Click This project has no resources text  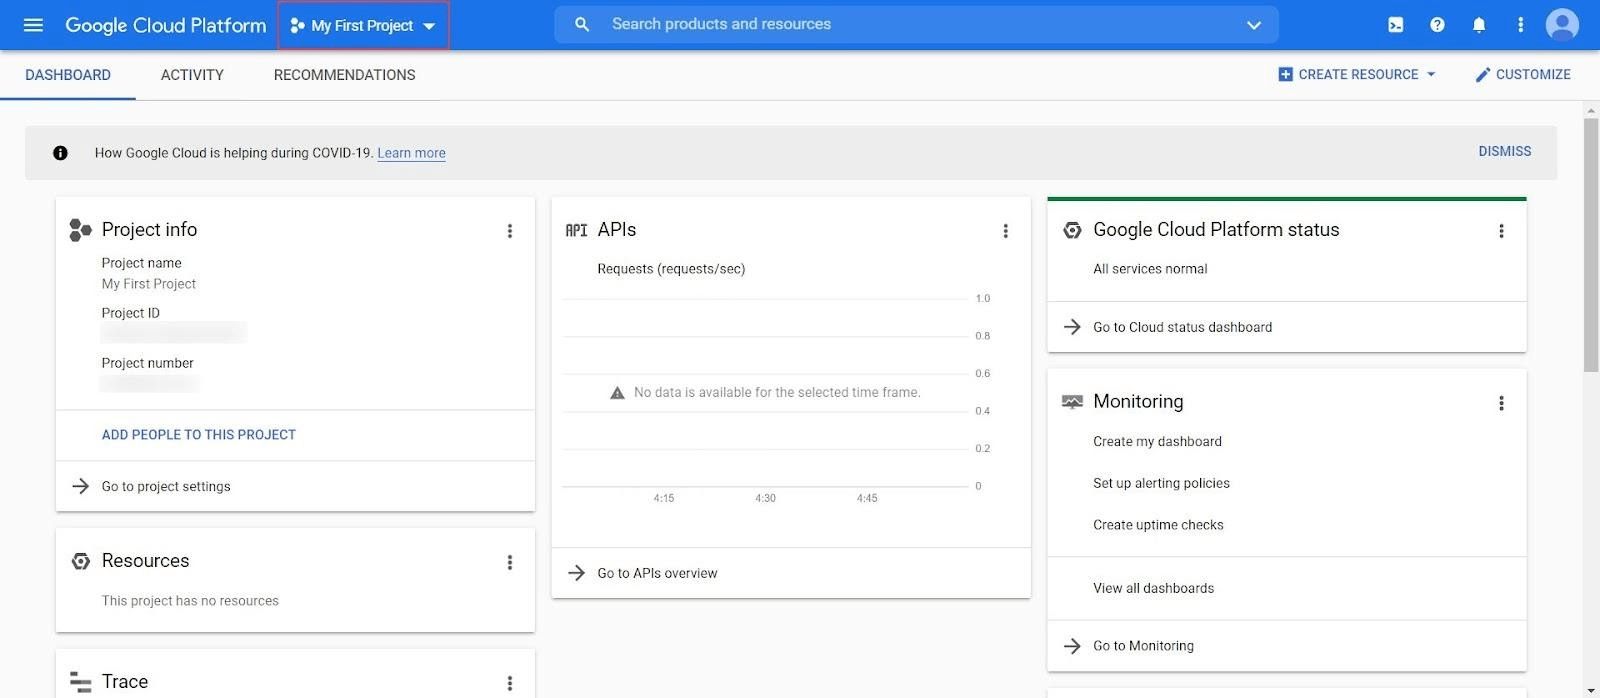coord(190,601)
